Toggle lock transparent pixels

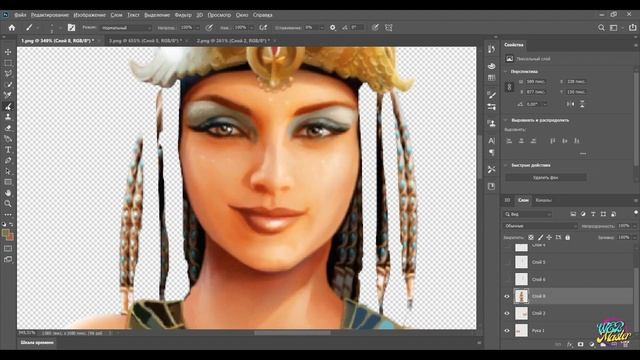pos(531,237)
